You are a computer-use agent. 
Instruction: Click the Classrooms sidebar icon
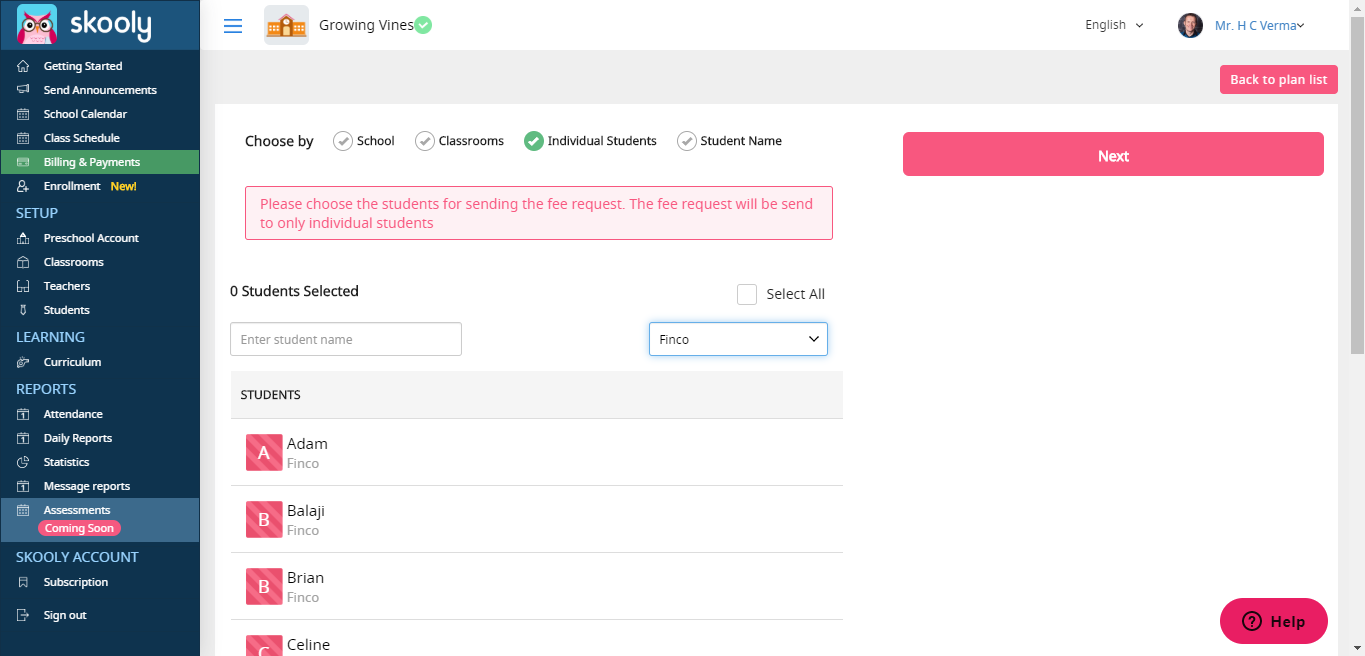23,262
